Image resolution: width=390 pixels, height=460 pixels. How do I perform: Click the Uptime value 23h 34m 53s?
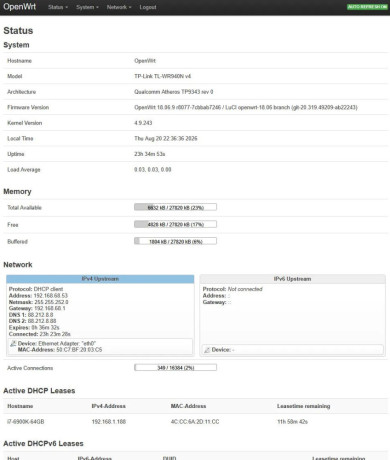[x=150, y=154]
